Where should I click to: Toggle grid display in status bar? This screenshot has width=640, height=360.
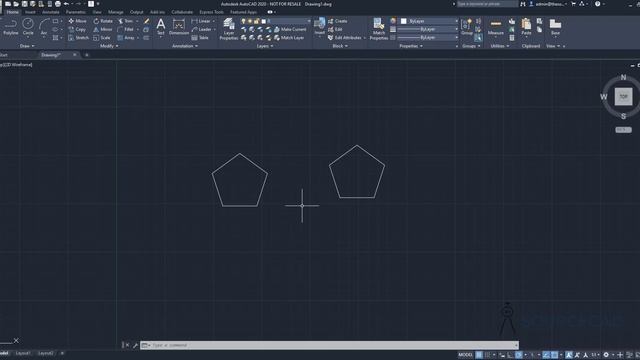pos(479,355)
